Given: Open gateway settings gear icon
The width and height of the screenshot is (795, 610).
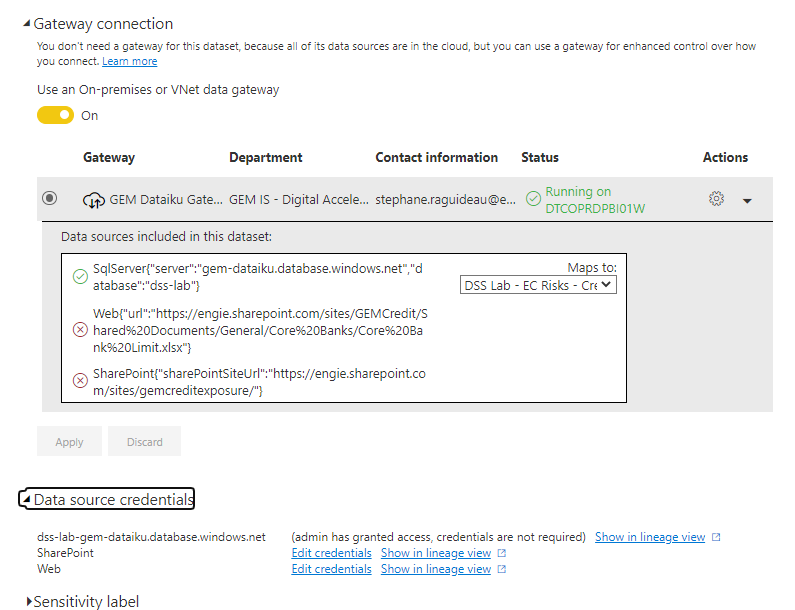Looking at the screenshot, I should coord(716,199).
